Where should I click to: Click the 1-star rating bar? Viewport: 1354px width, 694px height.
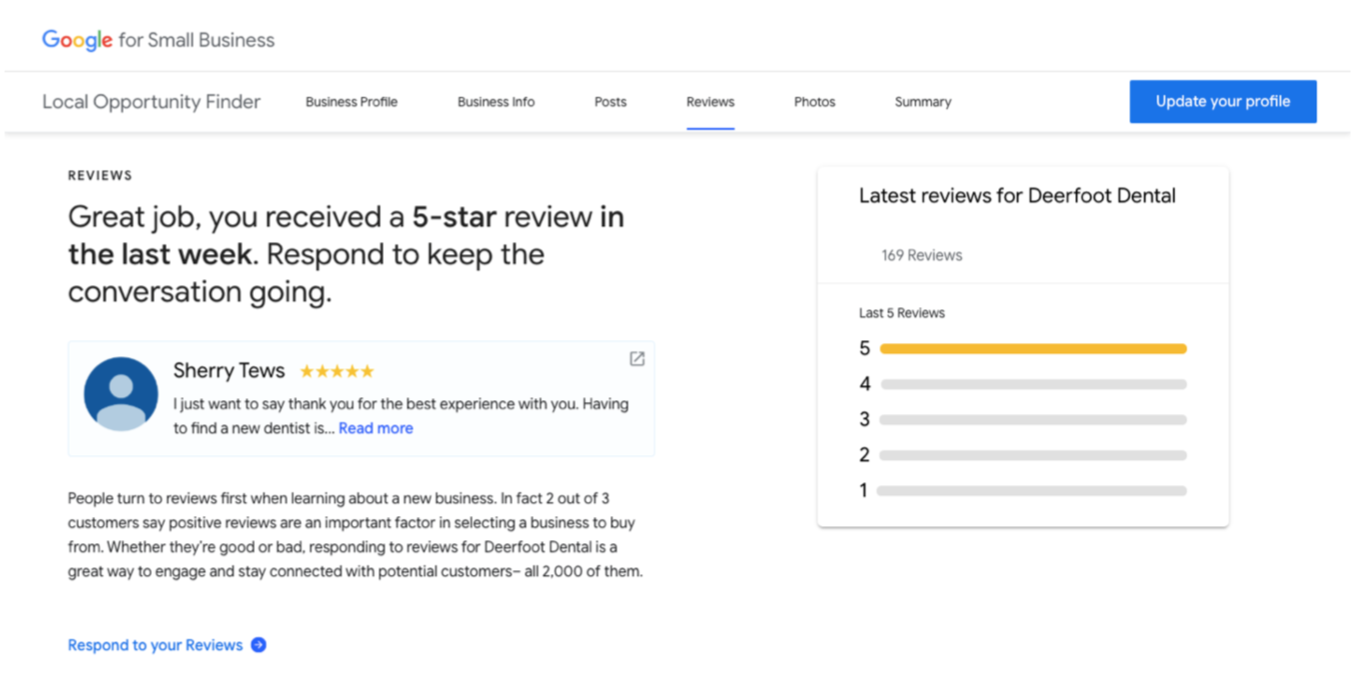1032,491
